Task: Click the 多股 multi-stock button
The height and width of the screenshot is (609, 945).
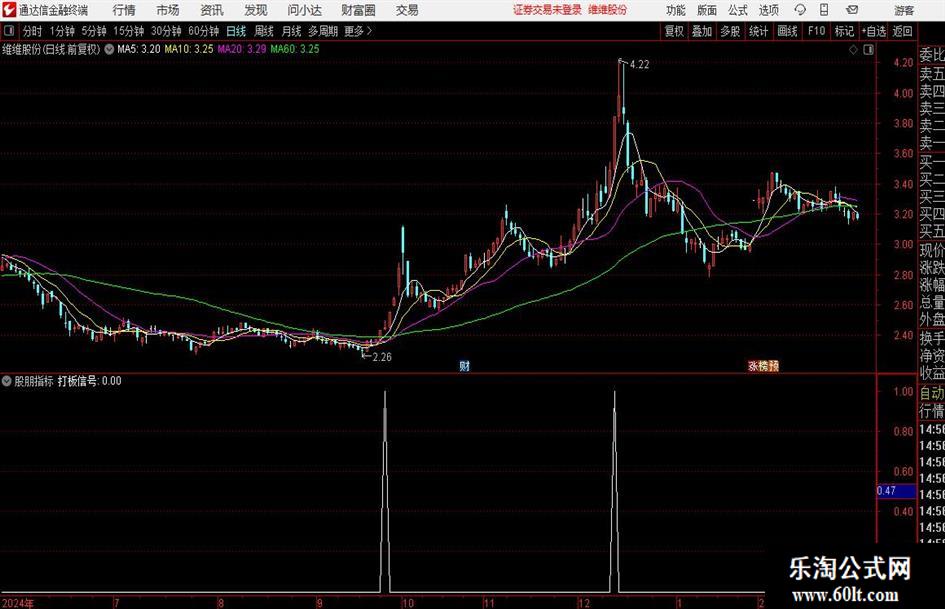Action: (x=730, y=31)
